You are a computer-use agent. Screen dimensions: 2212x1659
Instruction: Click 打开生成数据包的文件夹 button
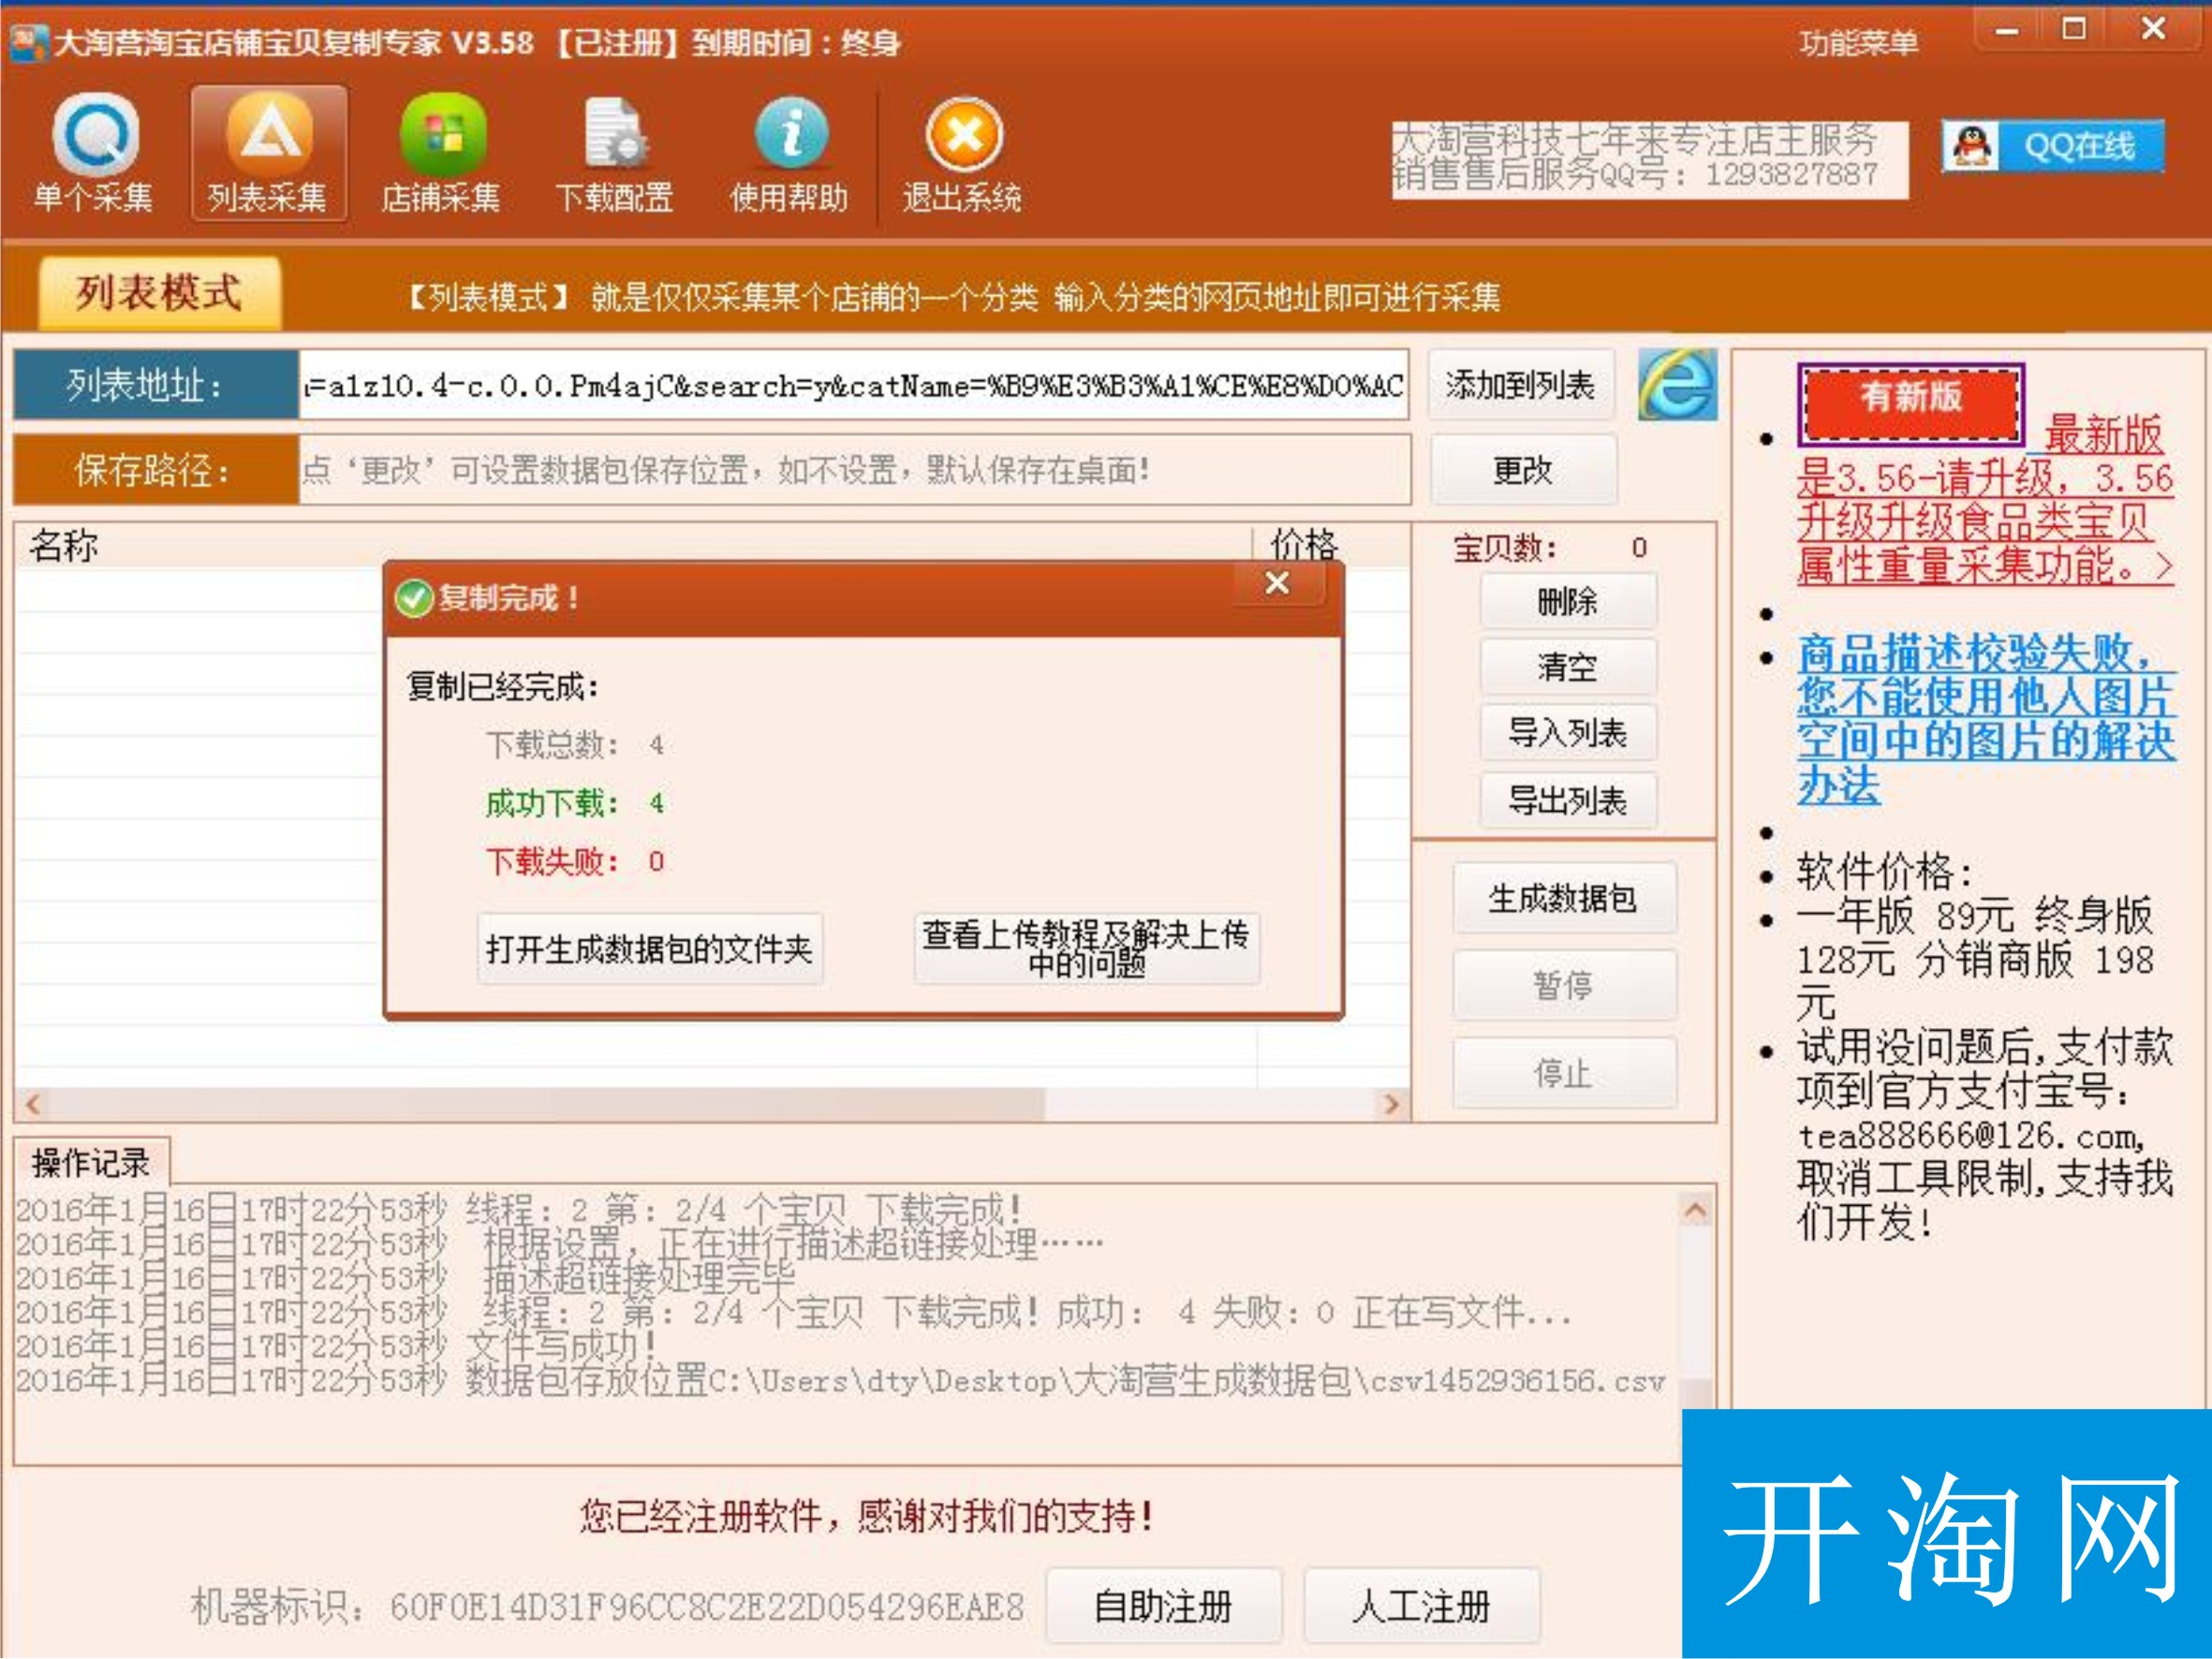coord(649,948)
